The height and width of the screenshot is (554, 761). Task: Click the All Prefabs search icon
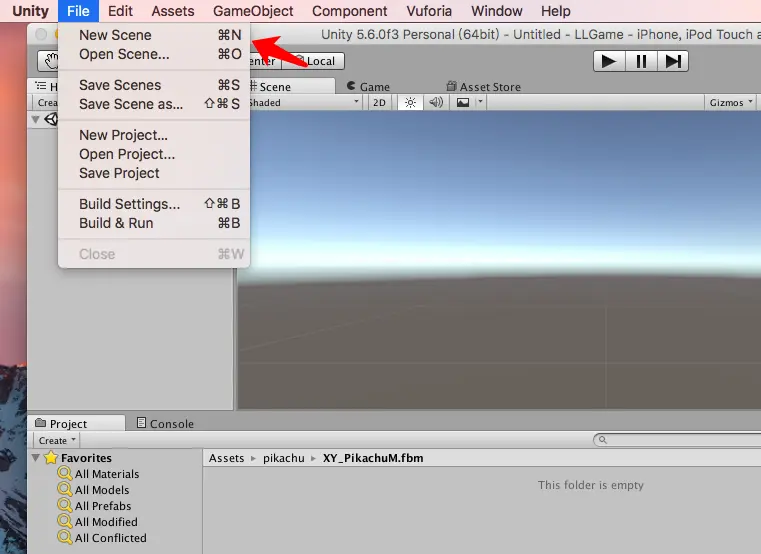65,505
